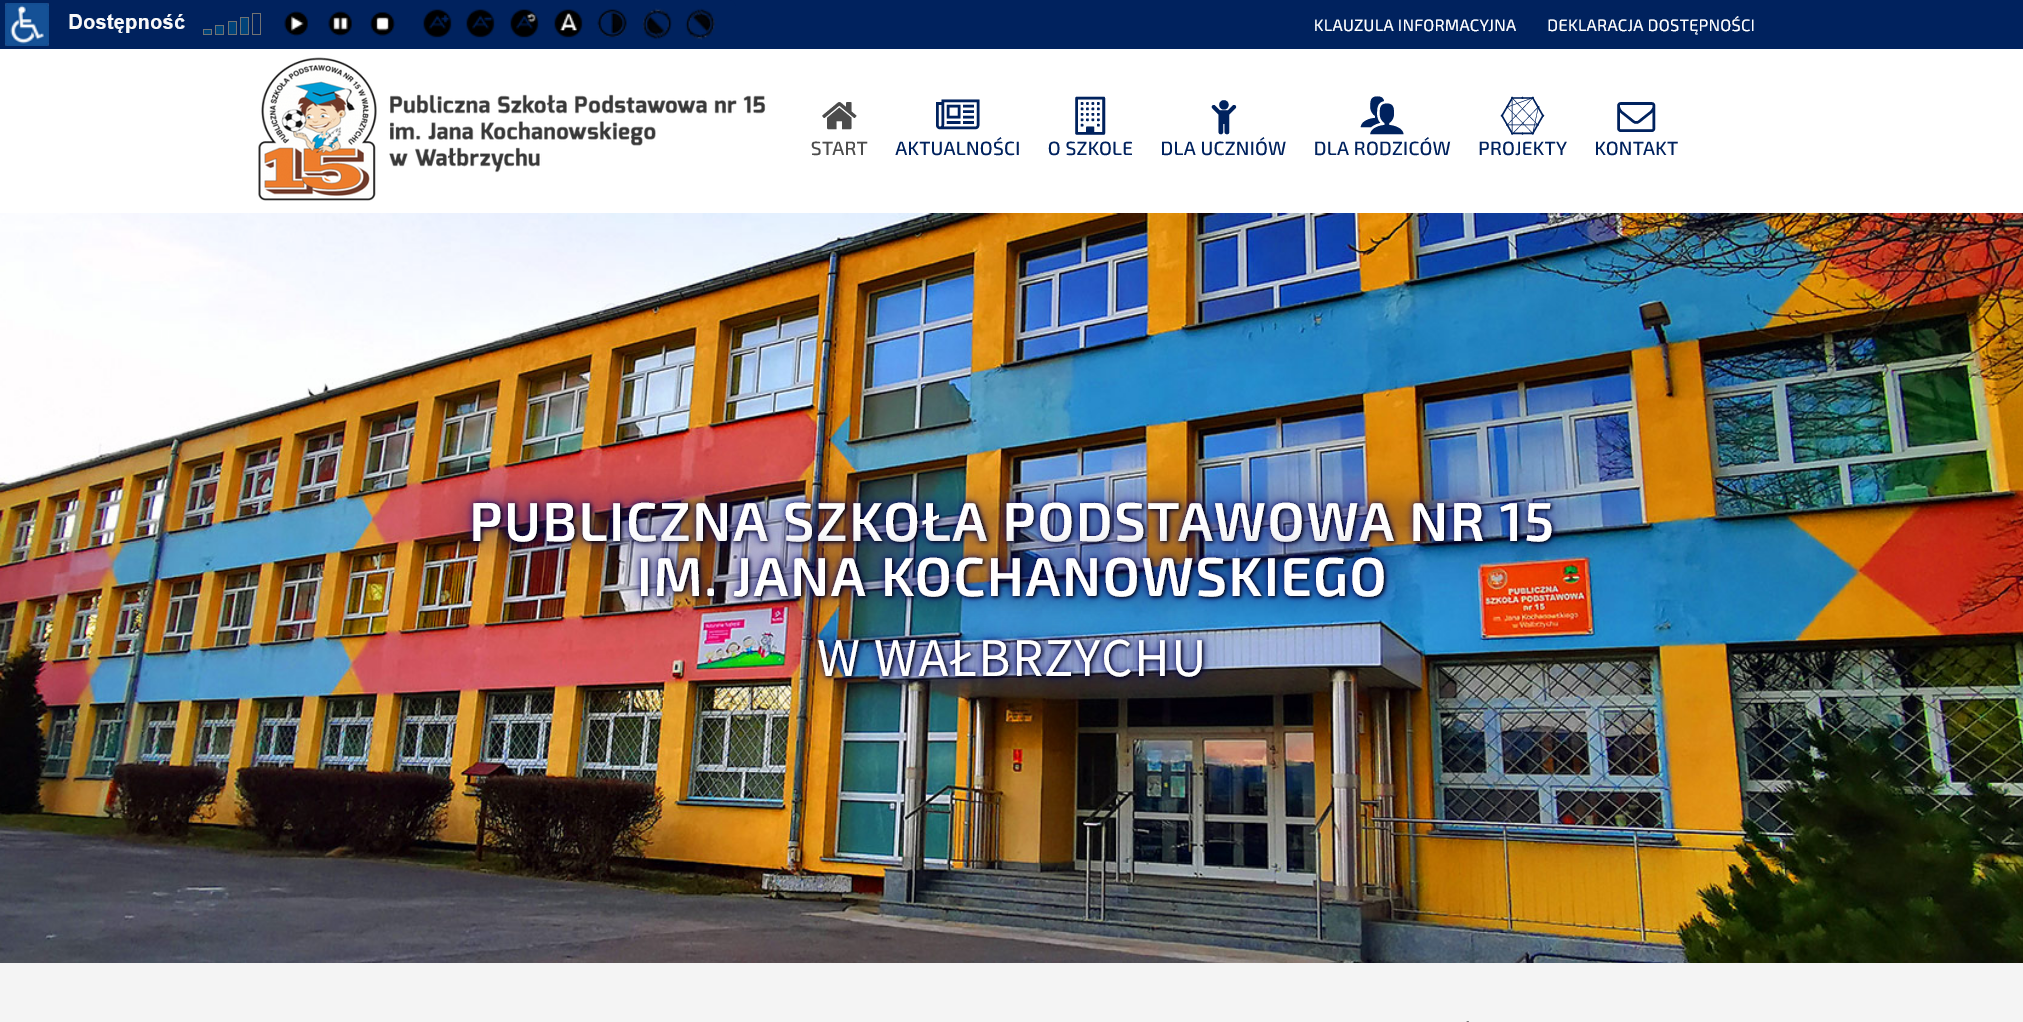The height and width of the screenshot is (1022, 2023).
Task: Stop the screen reader audio
Action: pyautogui.click(x=383, y=24)
